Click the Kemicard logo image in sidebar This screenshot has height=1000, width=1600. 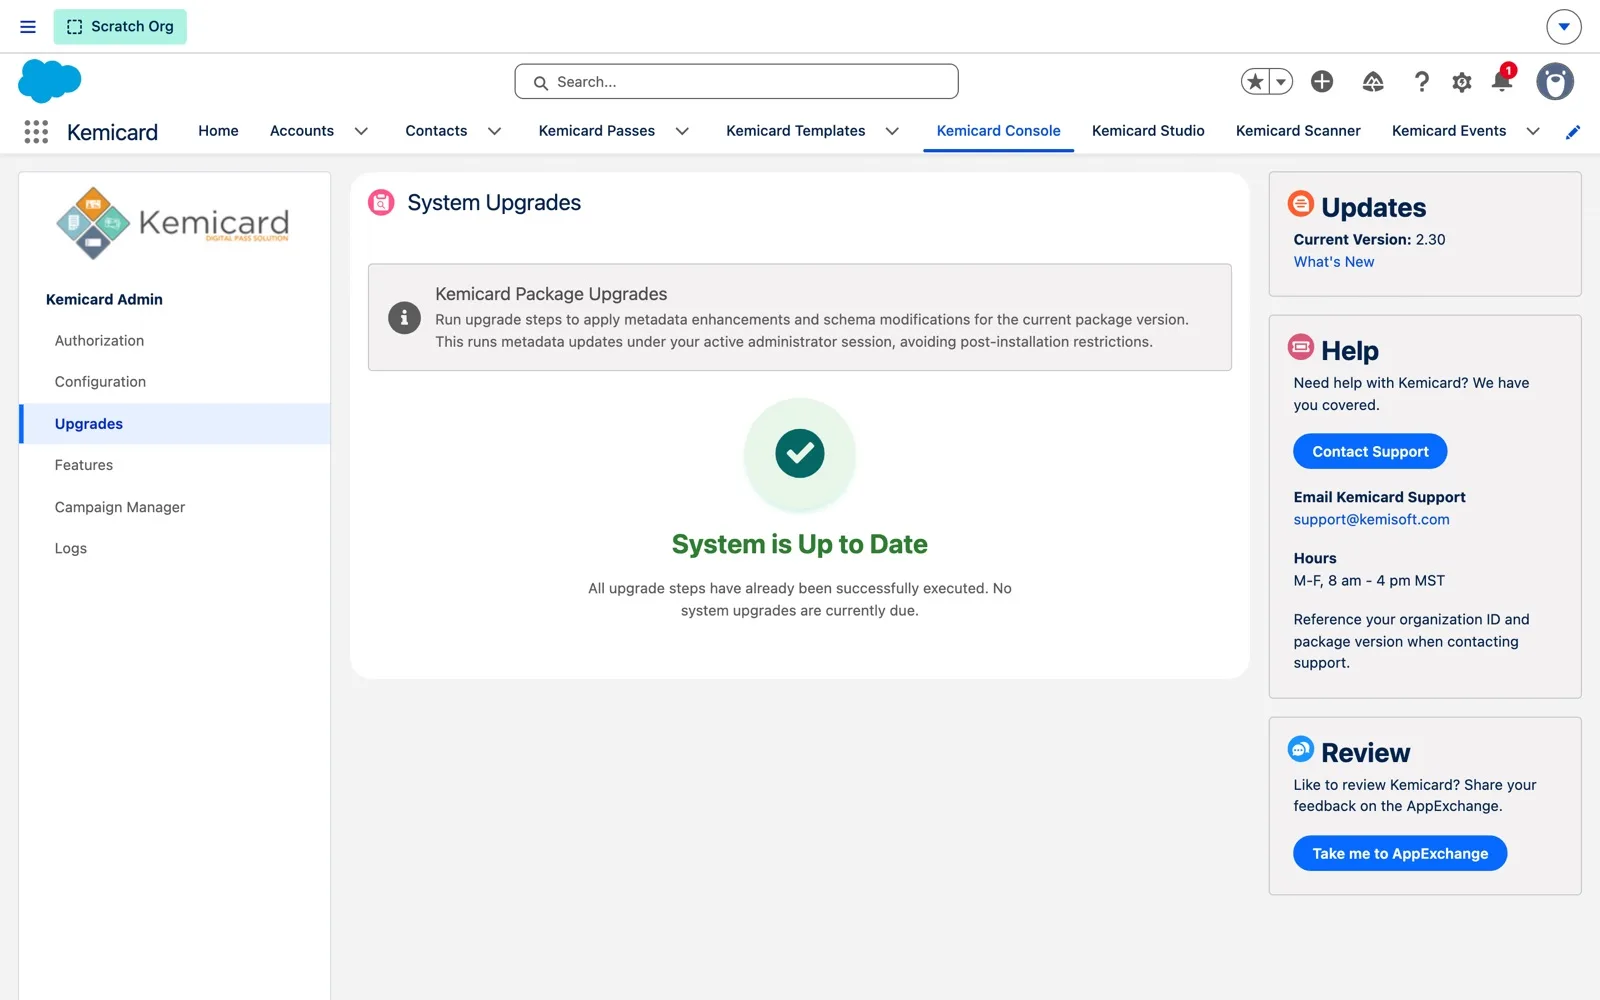[x=173, y=223]
